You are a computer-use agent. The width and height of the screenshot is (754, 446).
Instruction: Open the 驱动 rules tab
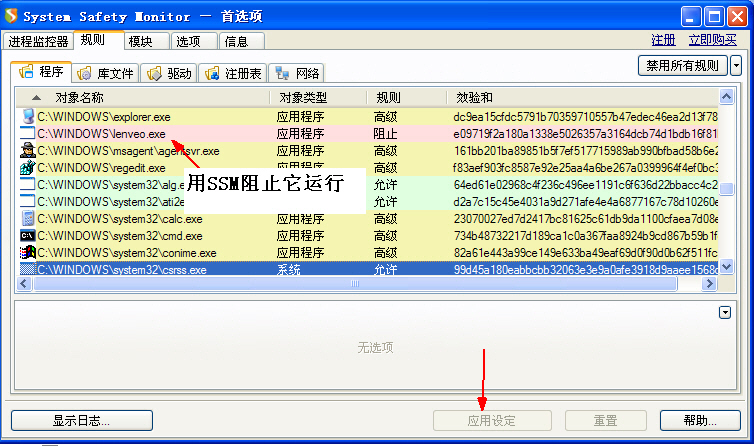(169, 74)
